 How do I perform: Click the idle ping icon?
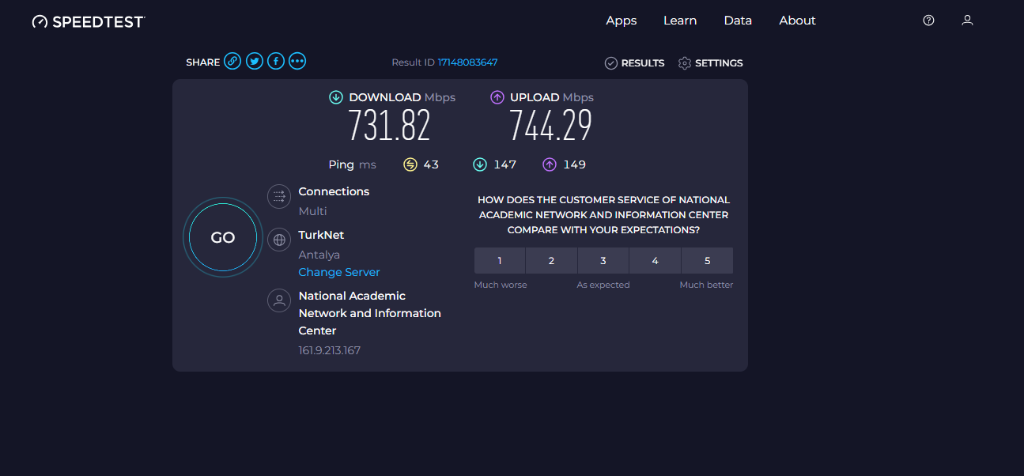click(409, 165)
